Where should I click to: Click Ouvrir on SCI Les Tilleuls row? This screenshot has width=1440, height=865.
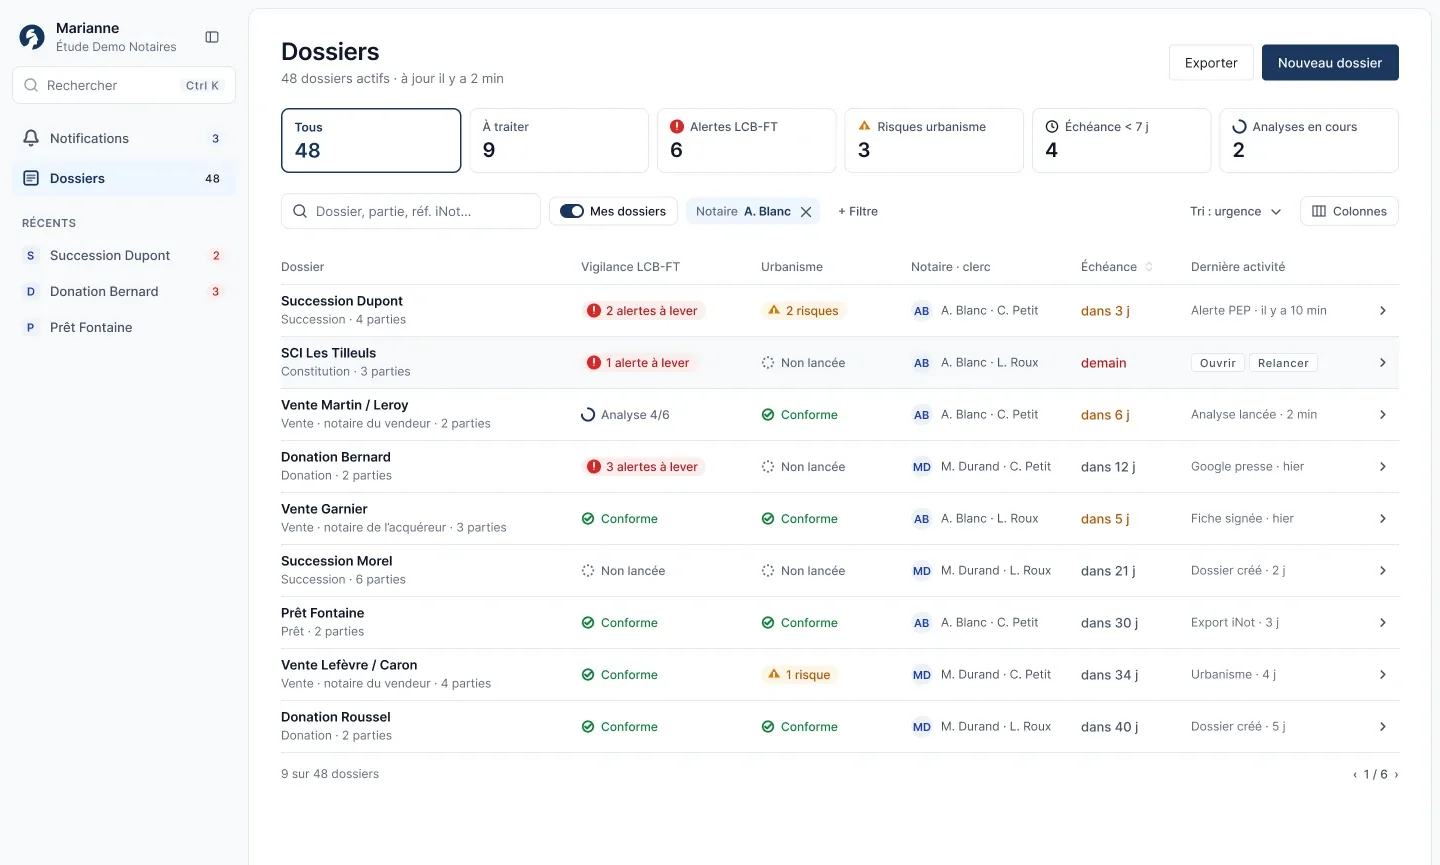[1218, 363]
